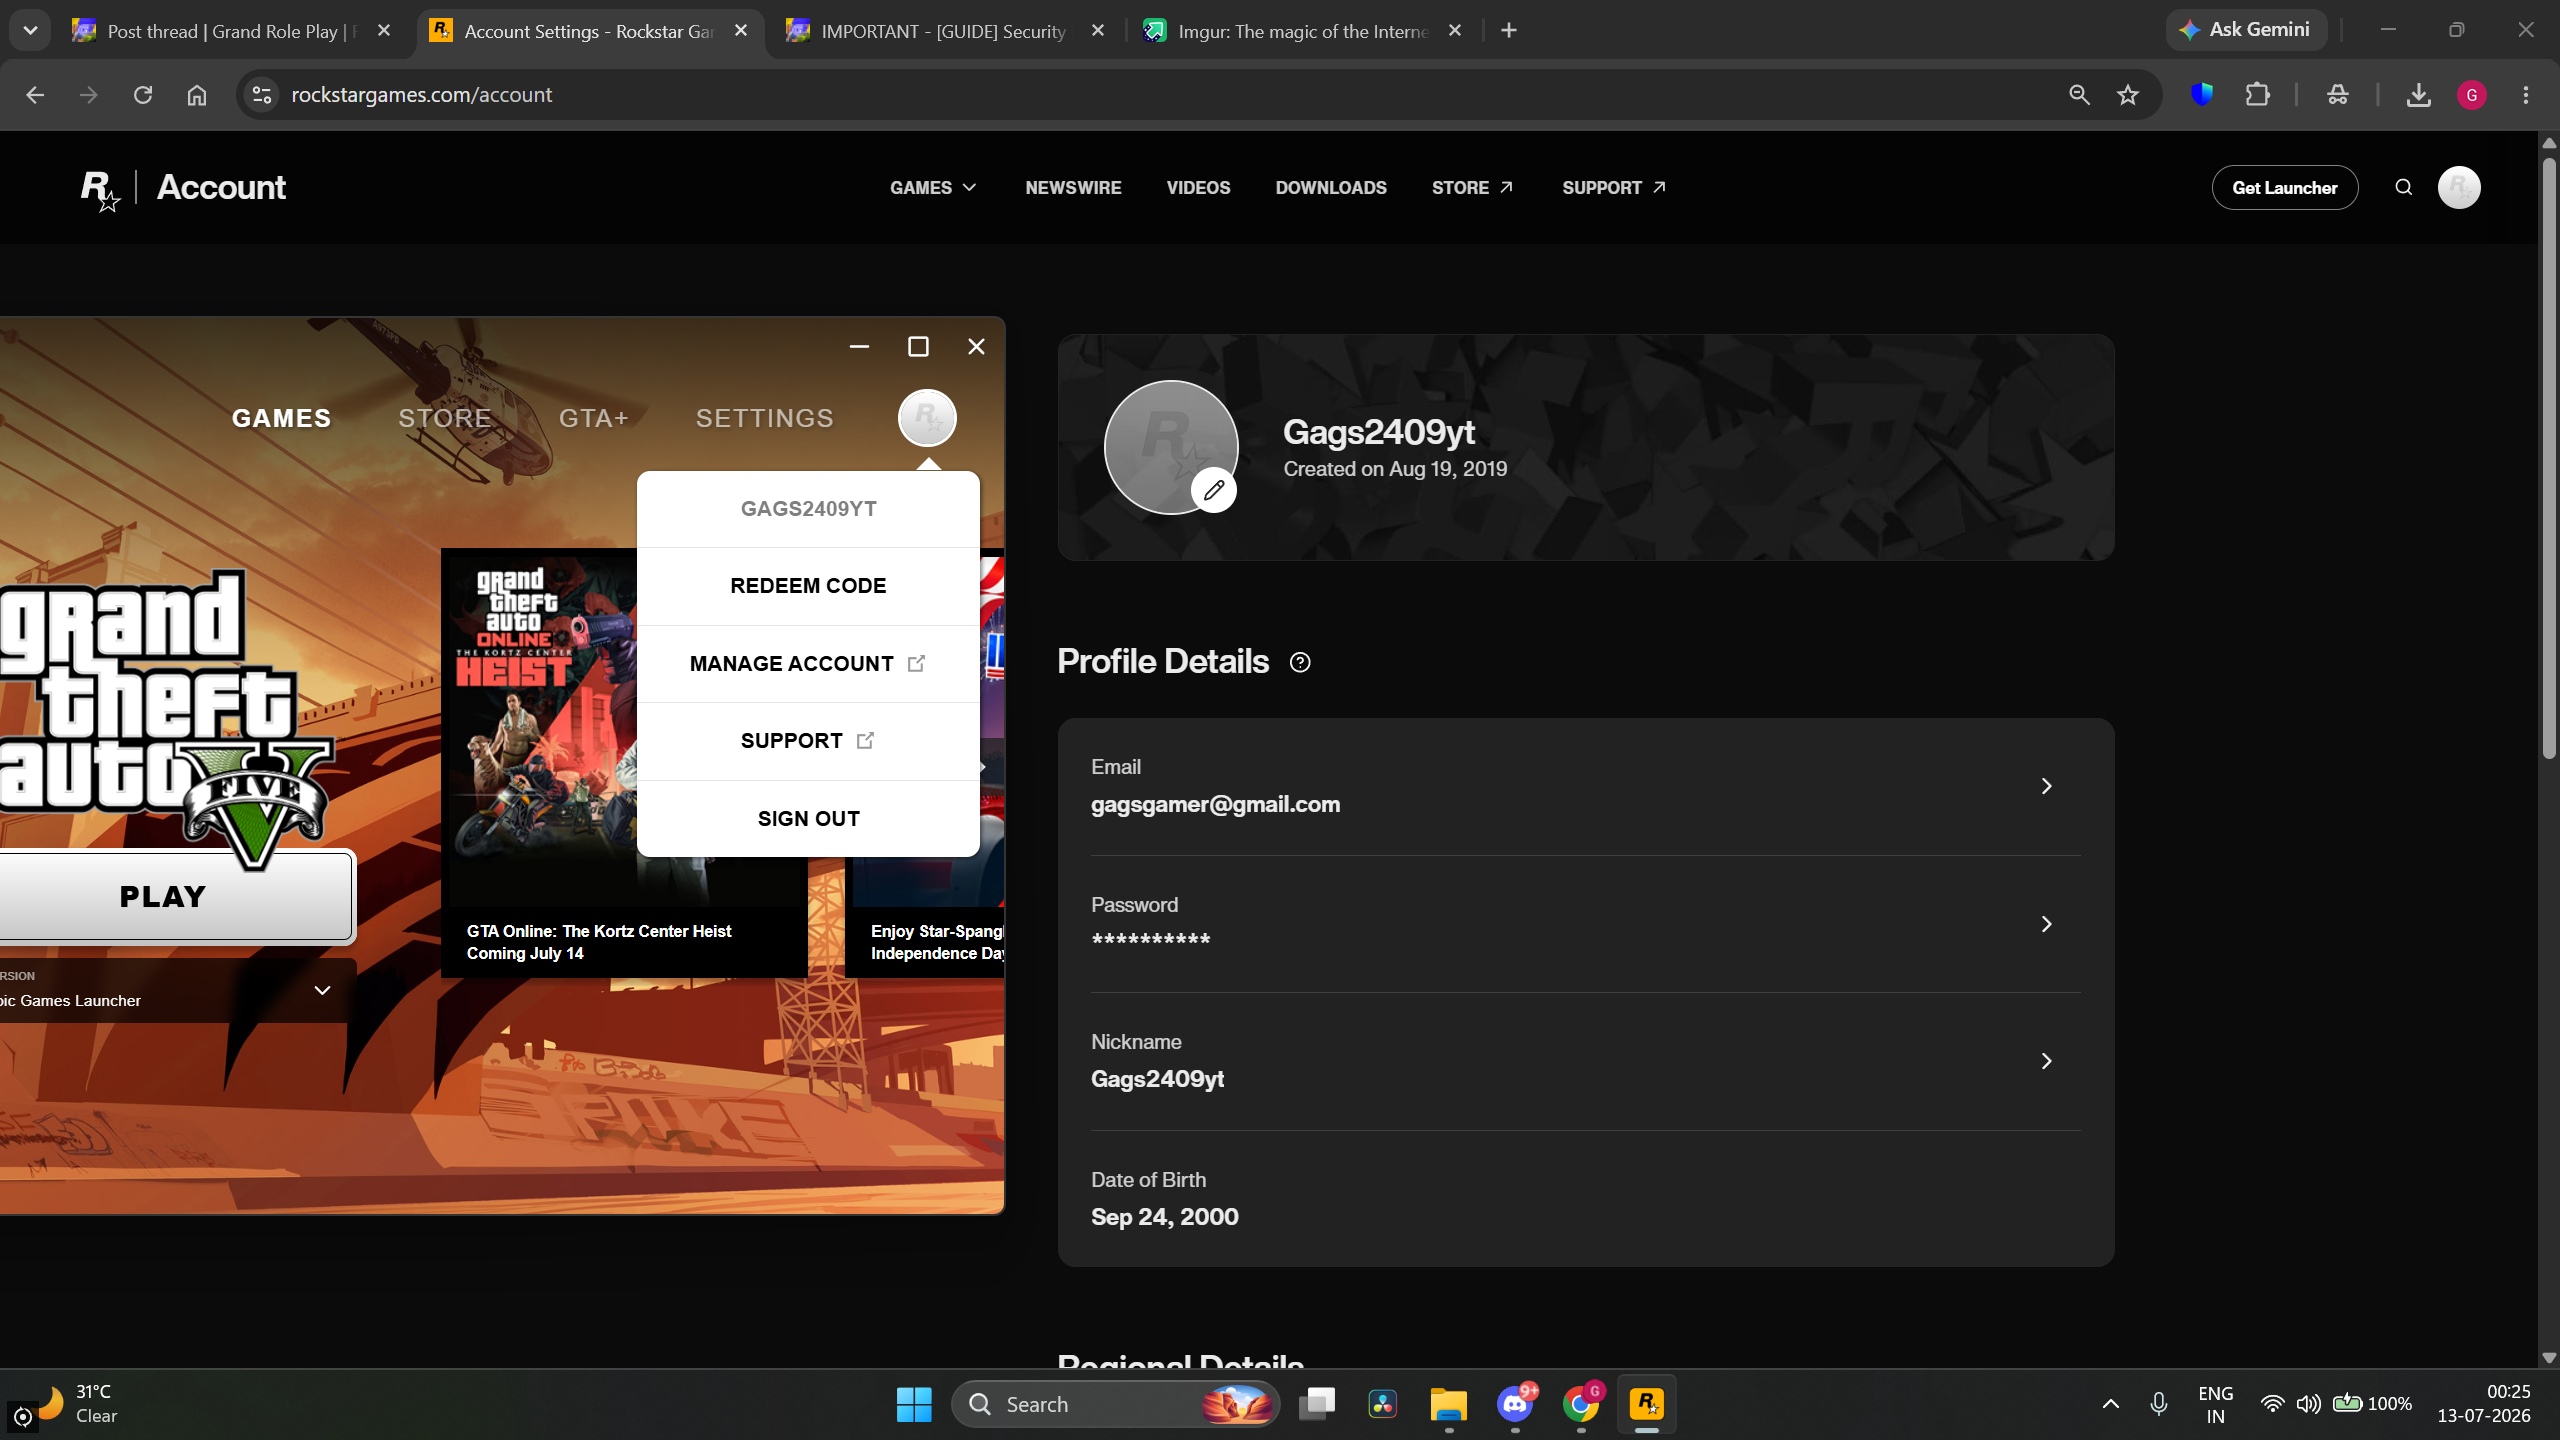
Task: Open Wi-Fi network settings in tray
Action: click(x=2273, y=1404)
